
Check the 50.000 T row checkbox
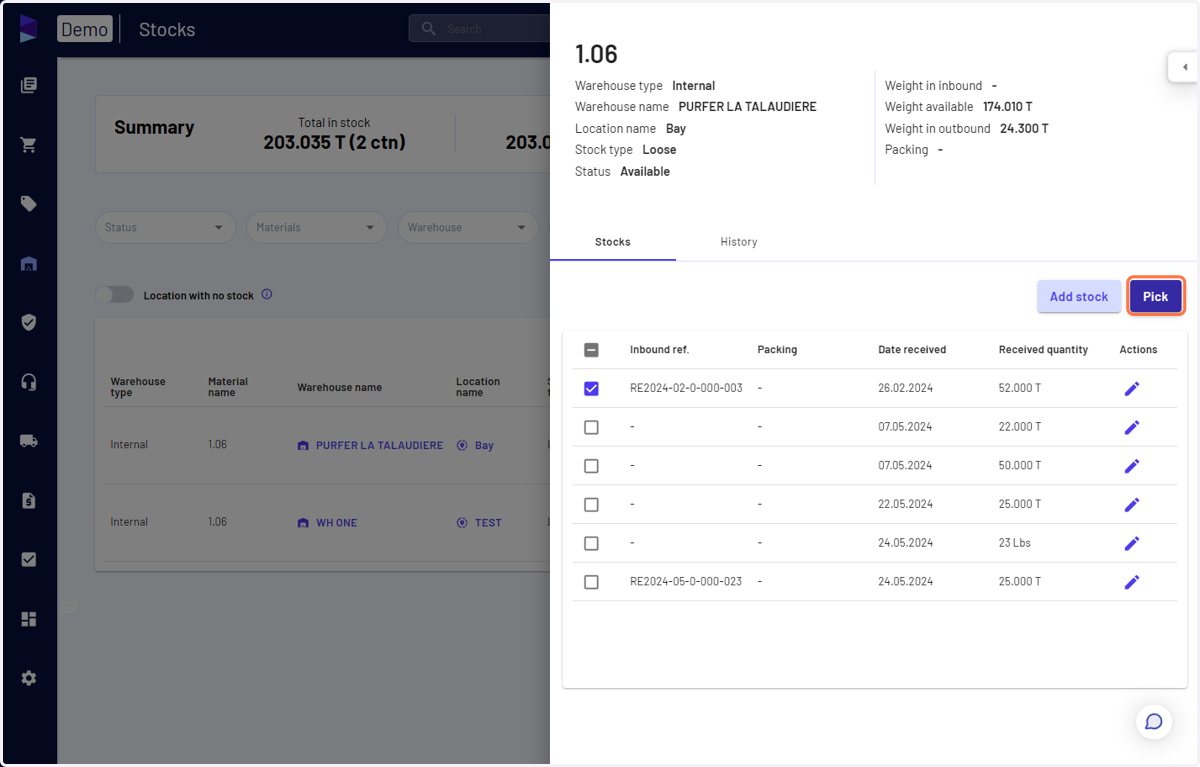pyautogui.click(x=591, y=466)
